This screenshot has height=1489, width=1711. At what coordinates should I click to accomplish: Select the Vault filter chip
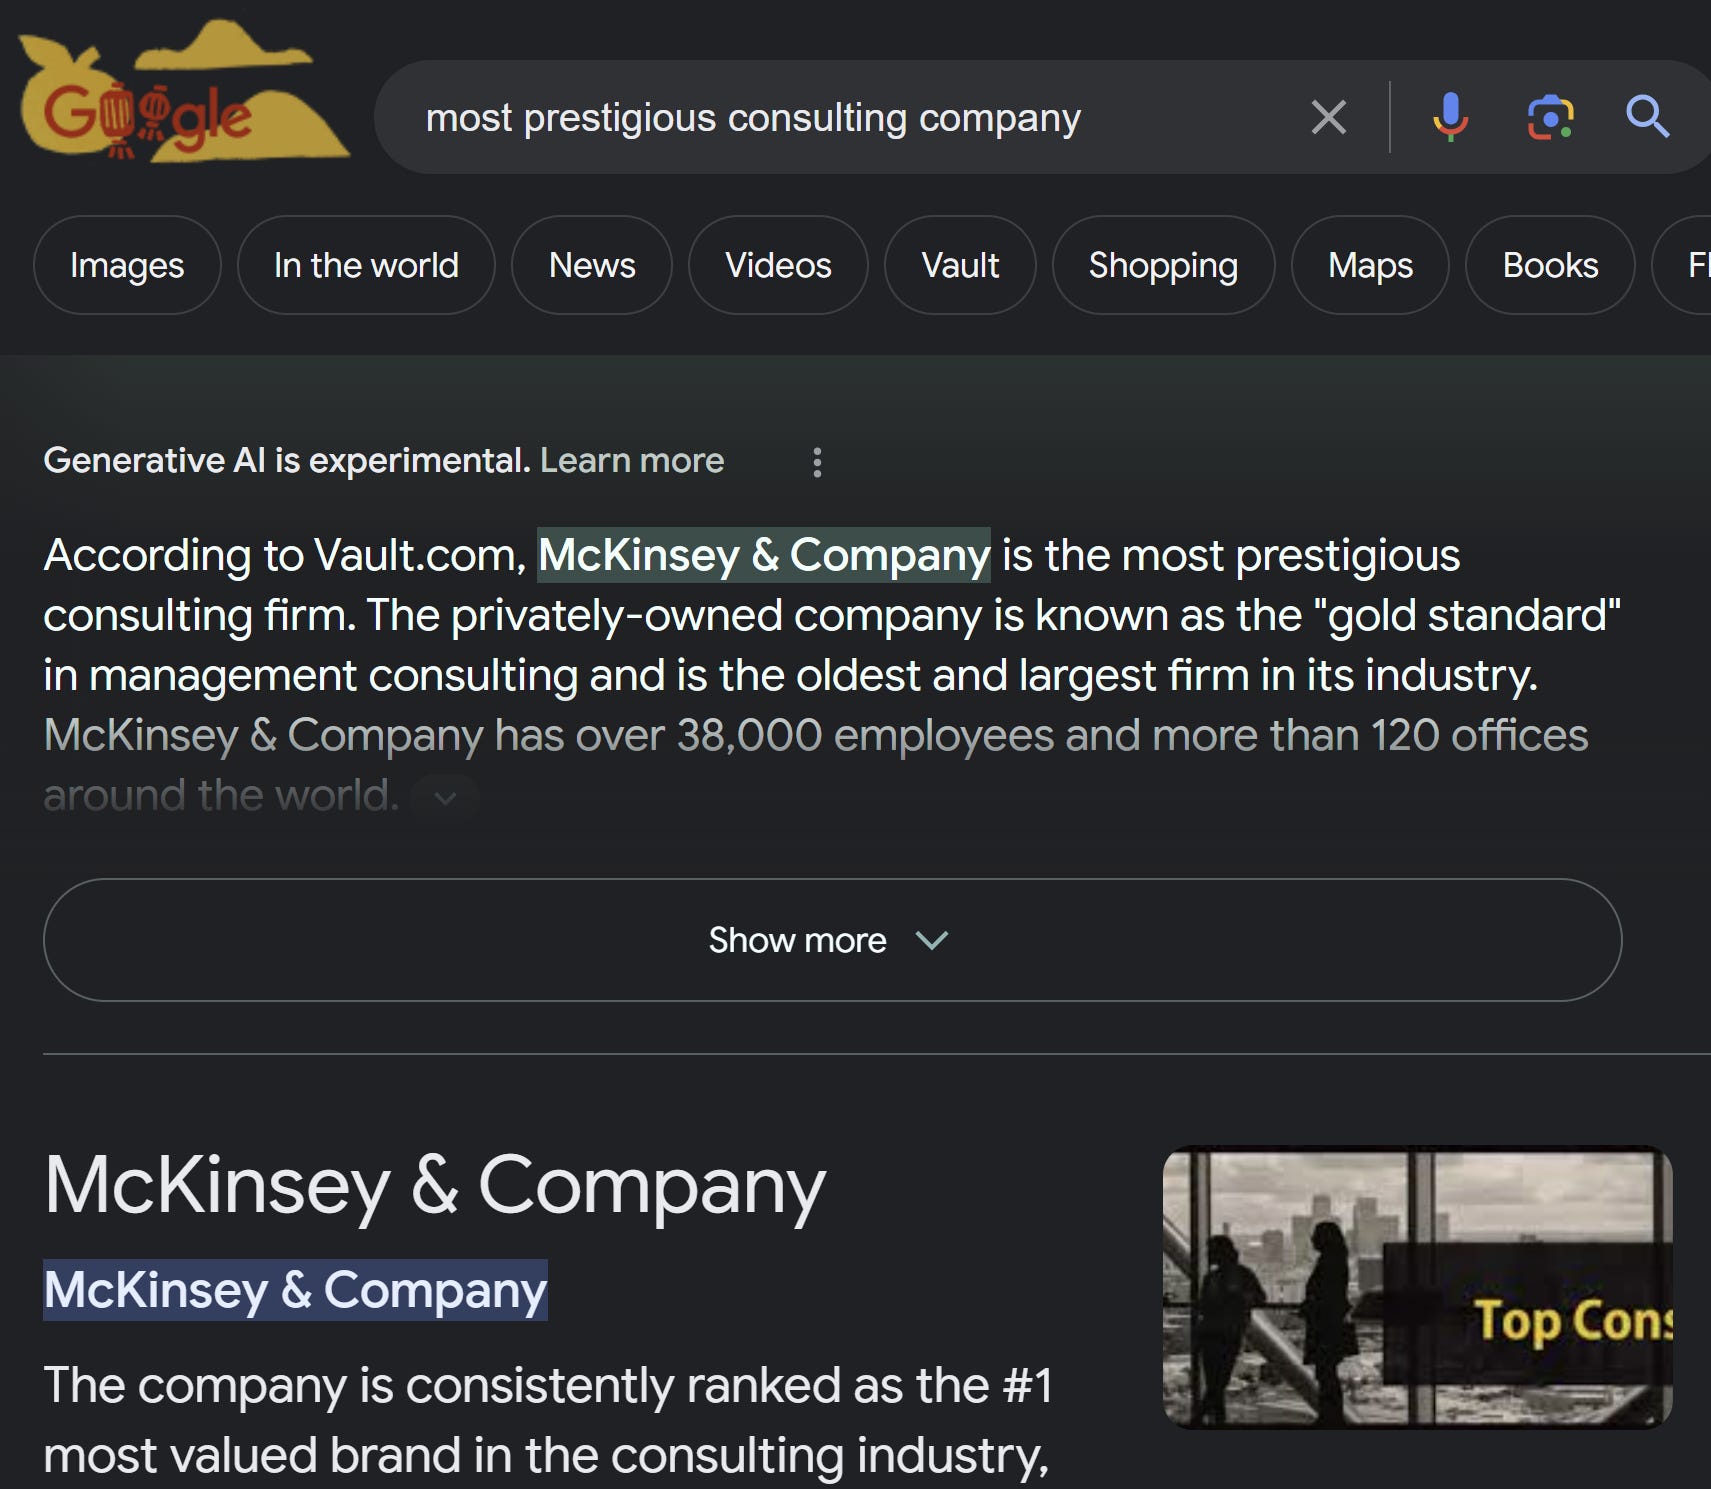[x=960, y=265]
